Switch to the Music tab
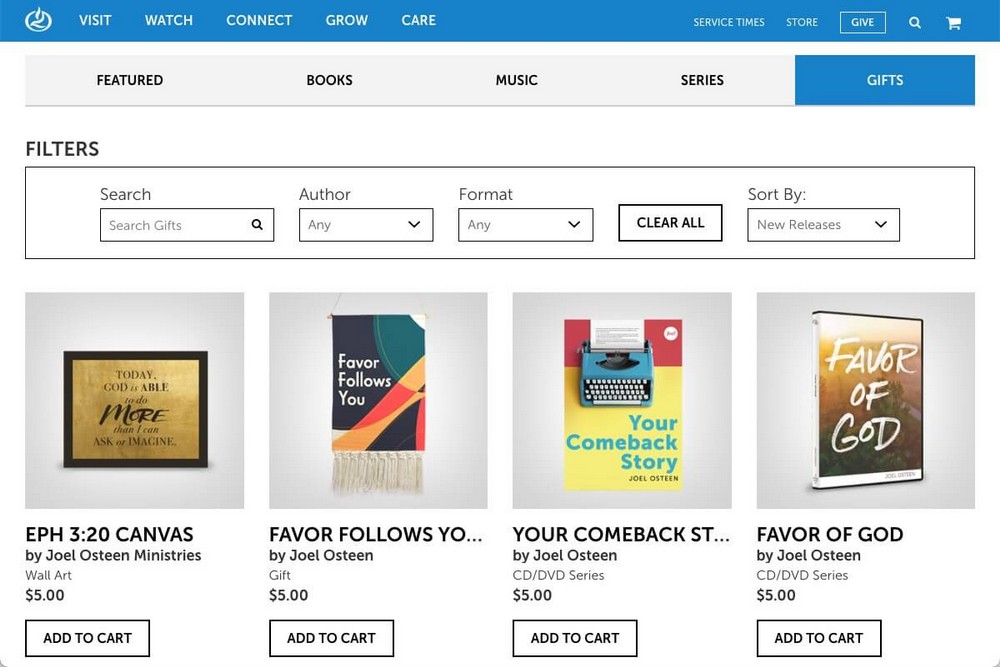The image size is (1000, 667). tap(516, 80)
